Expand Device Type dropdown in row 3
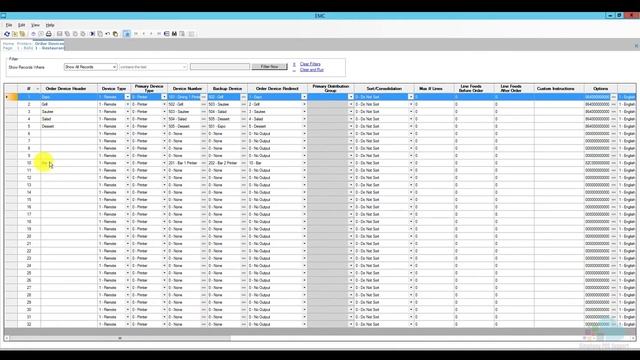The image size is (640, 360). (127, 111)
